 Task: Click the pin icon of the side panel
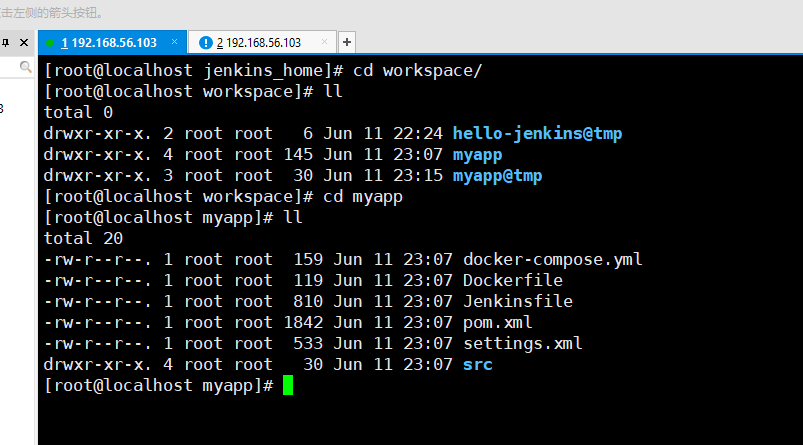tap(6, 43)
